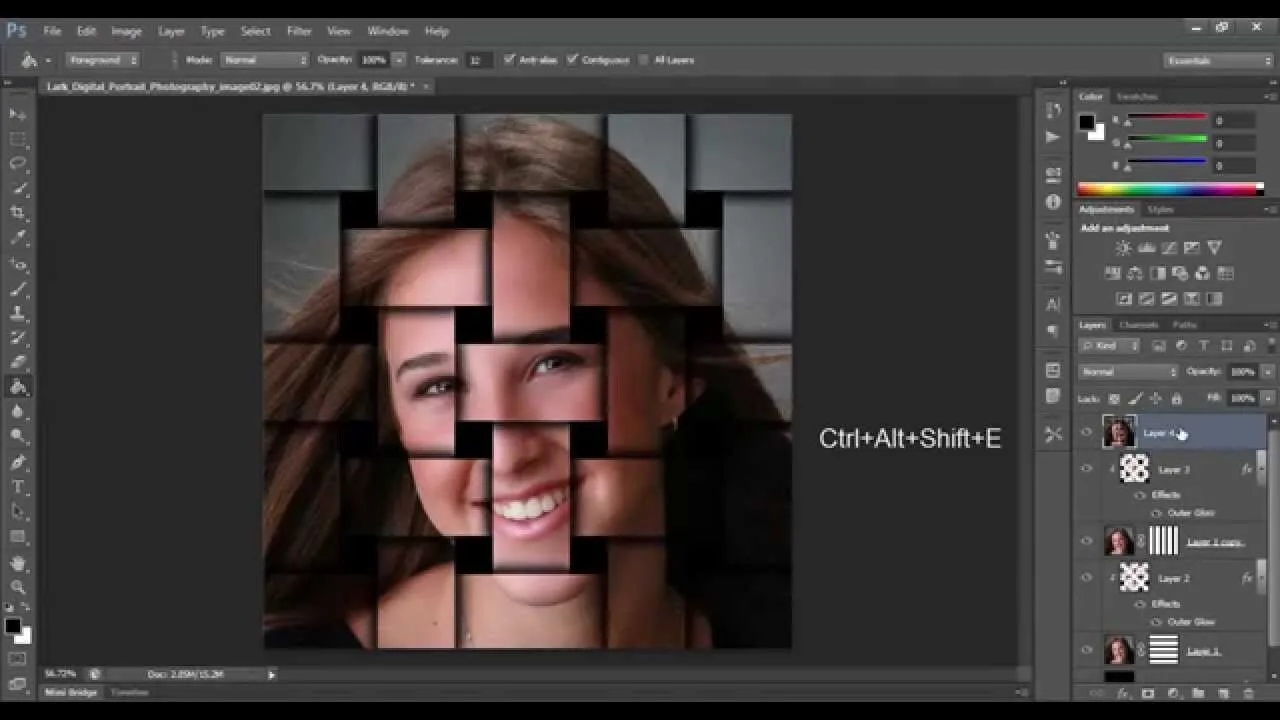Select the Lasso tool
1280x720 pixels.
click(x=18, y=163)
